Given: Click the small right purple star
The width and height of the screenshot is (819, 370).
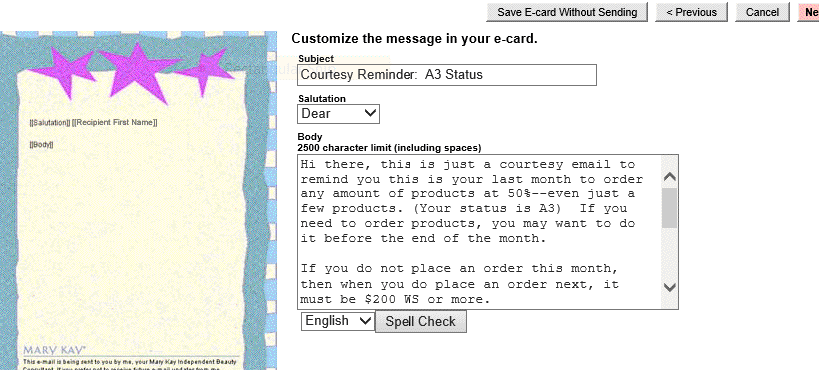Looking at the screenshot, I should [207, 72].
